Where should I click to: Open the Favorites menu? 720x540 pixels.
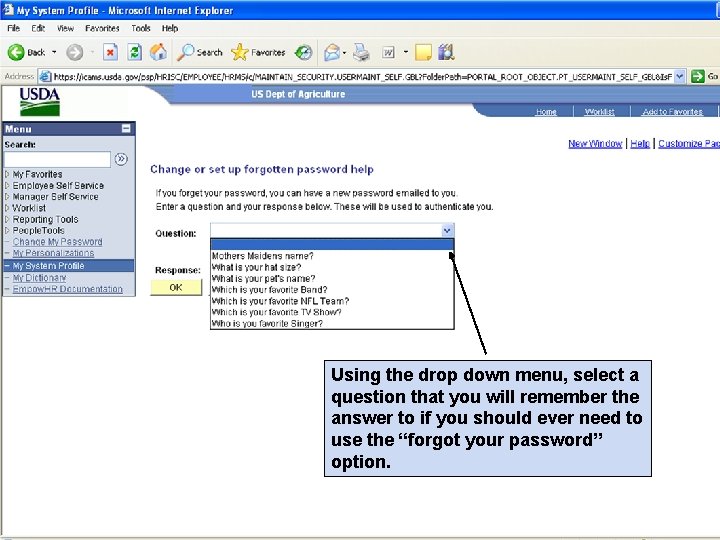[x=102, y=28]
